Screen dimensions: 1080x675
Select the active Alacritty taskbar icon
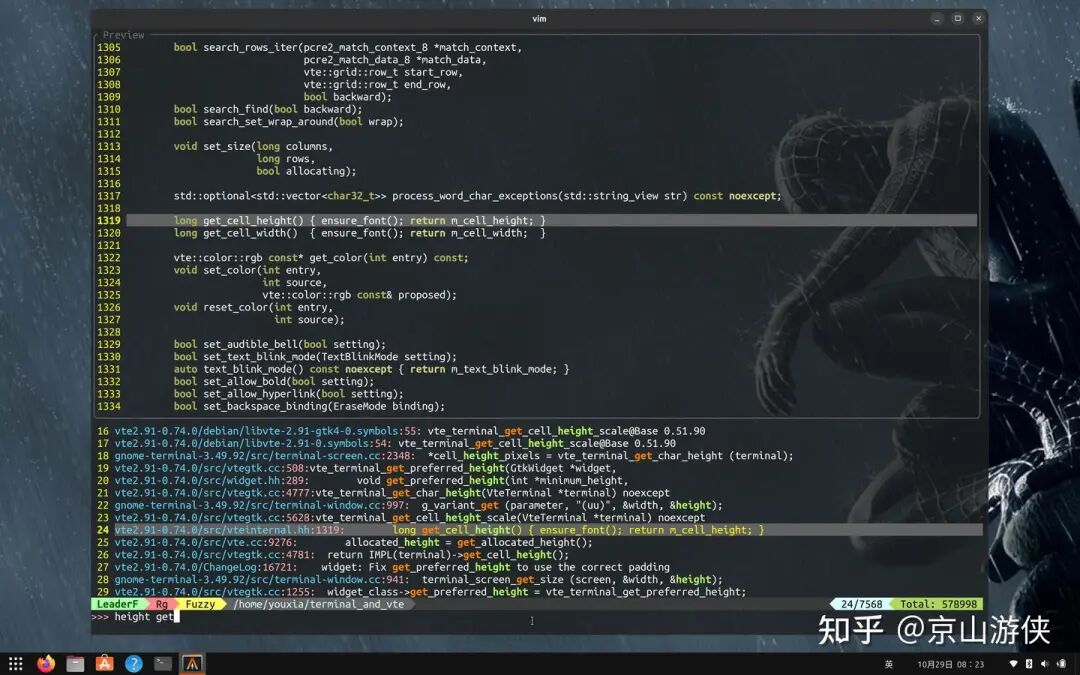tap(191, 663)
